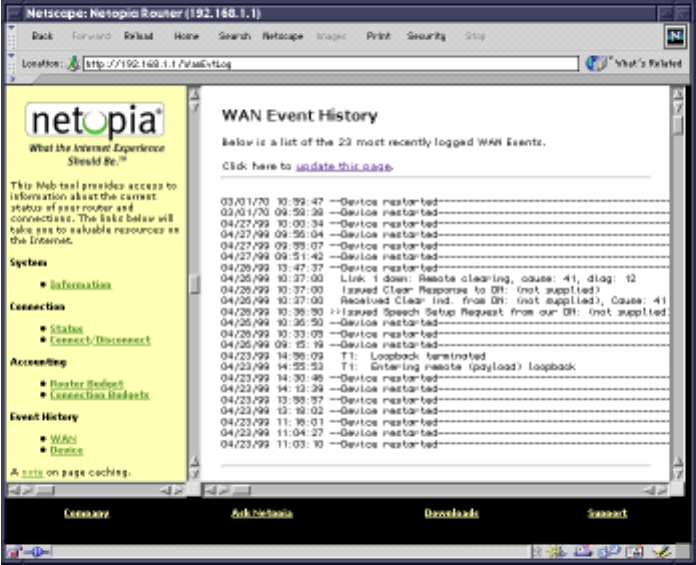This screenshot has height=565, width=696.
Task: Open the Router Budget link
Action: point(88,384)
